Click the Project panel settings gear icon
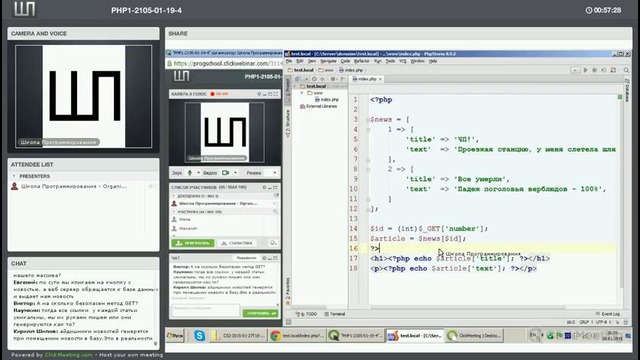The image size is (640, 360). tap(333, 79)
